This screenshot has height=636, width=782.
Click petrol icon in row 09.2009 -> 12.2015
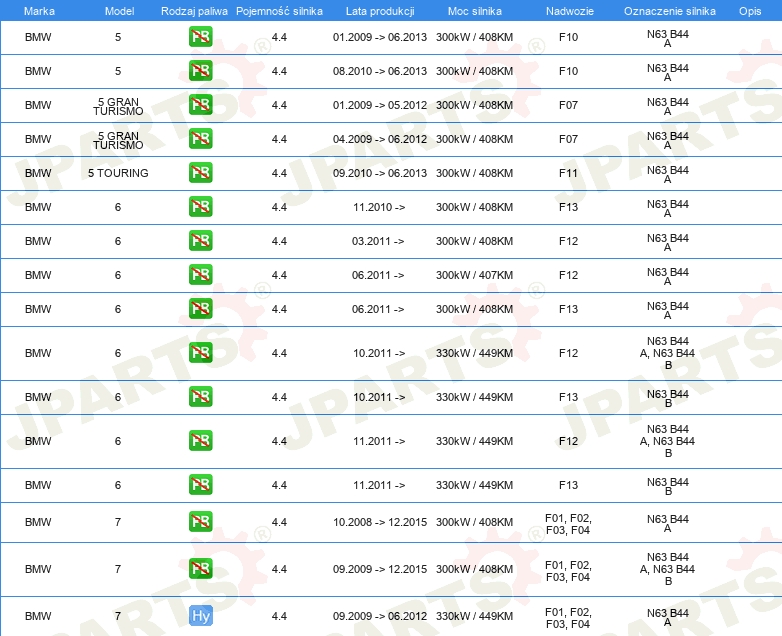200,568
